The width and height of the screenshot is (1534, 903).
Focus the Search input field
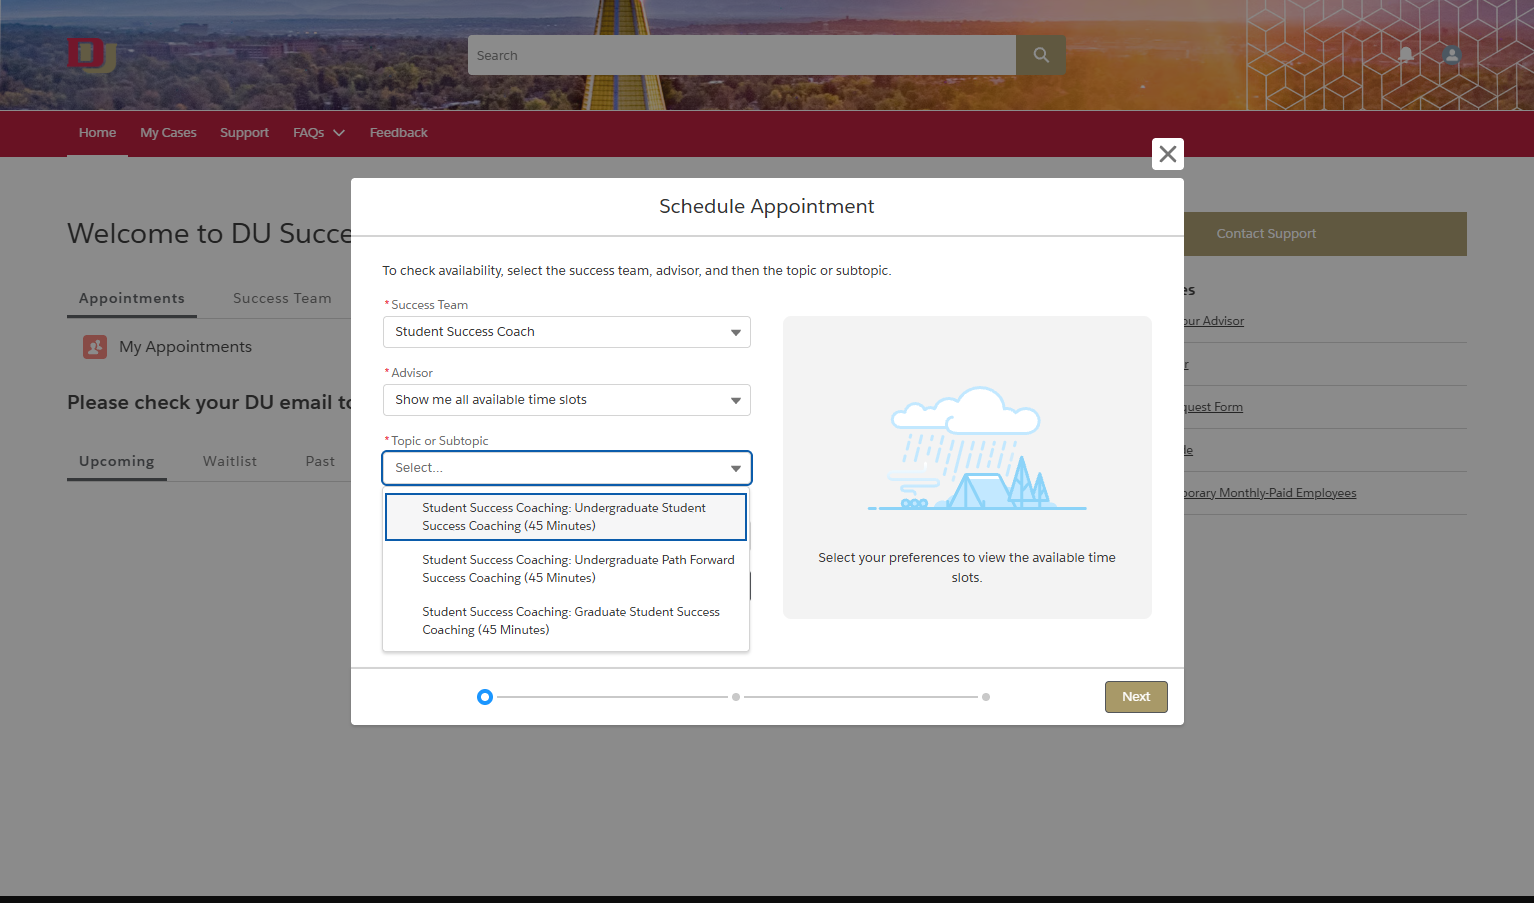coord(742,55)
